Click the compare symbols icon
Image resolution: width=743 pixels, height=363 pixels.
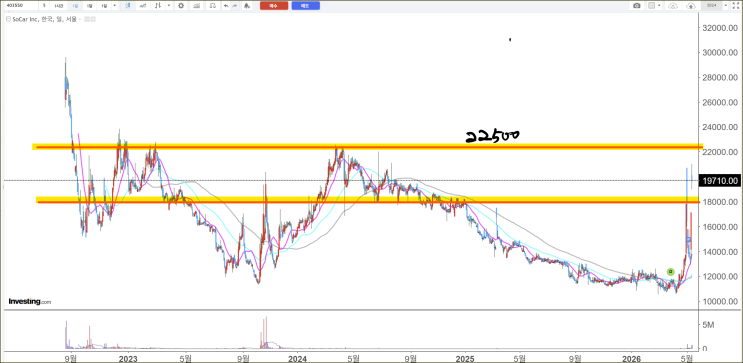click(x=157, y=6)
